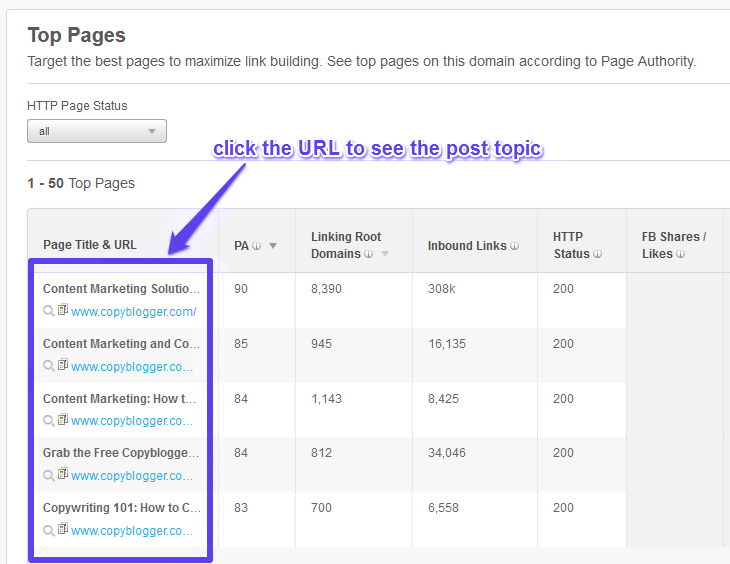The width and height of the screenshot is (730, 564).
Task: Click the title Content Marketing and Co…
Action: pyautogui.click(x=121, y=344)
